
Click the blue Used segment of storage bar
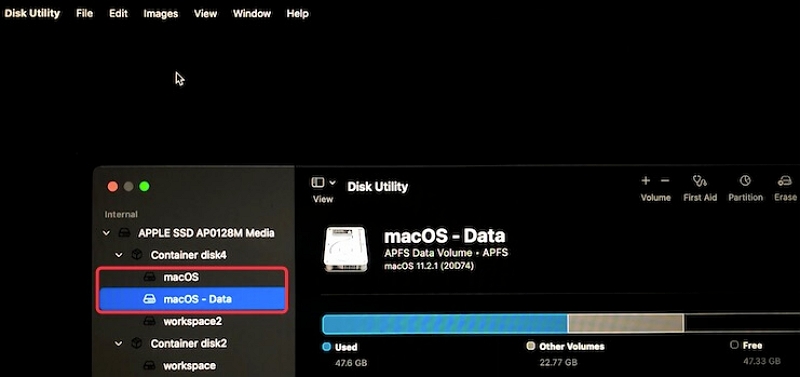[445, 324]
